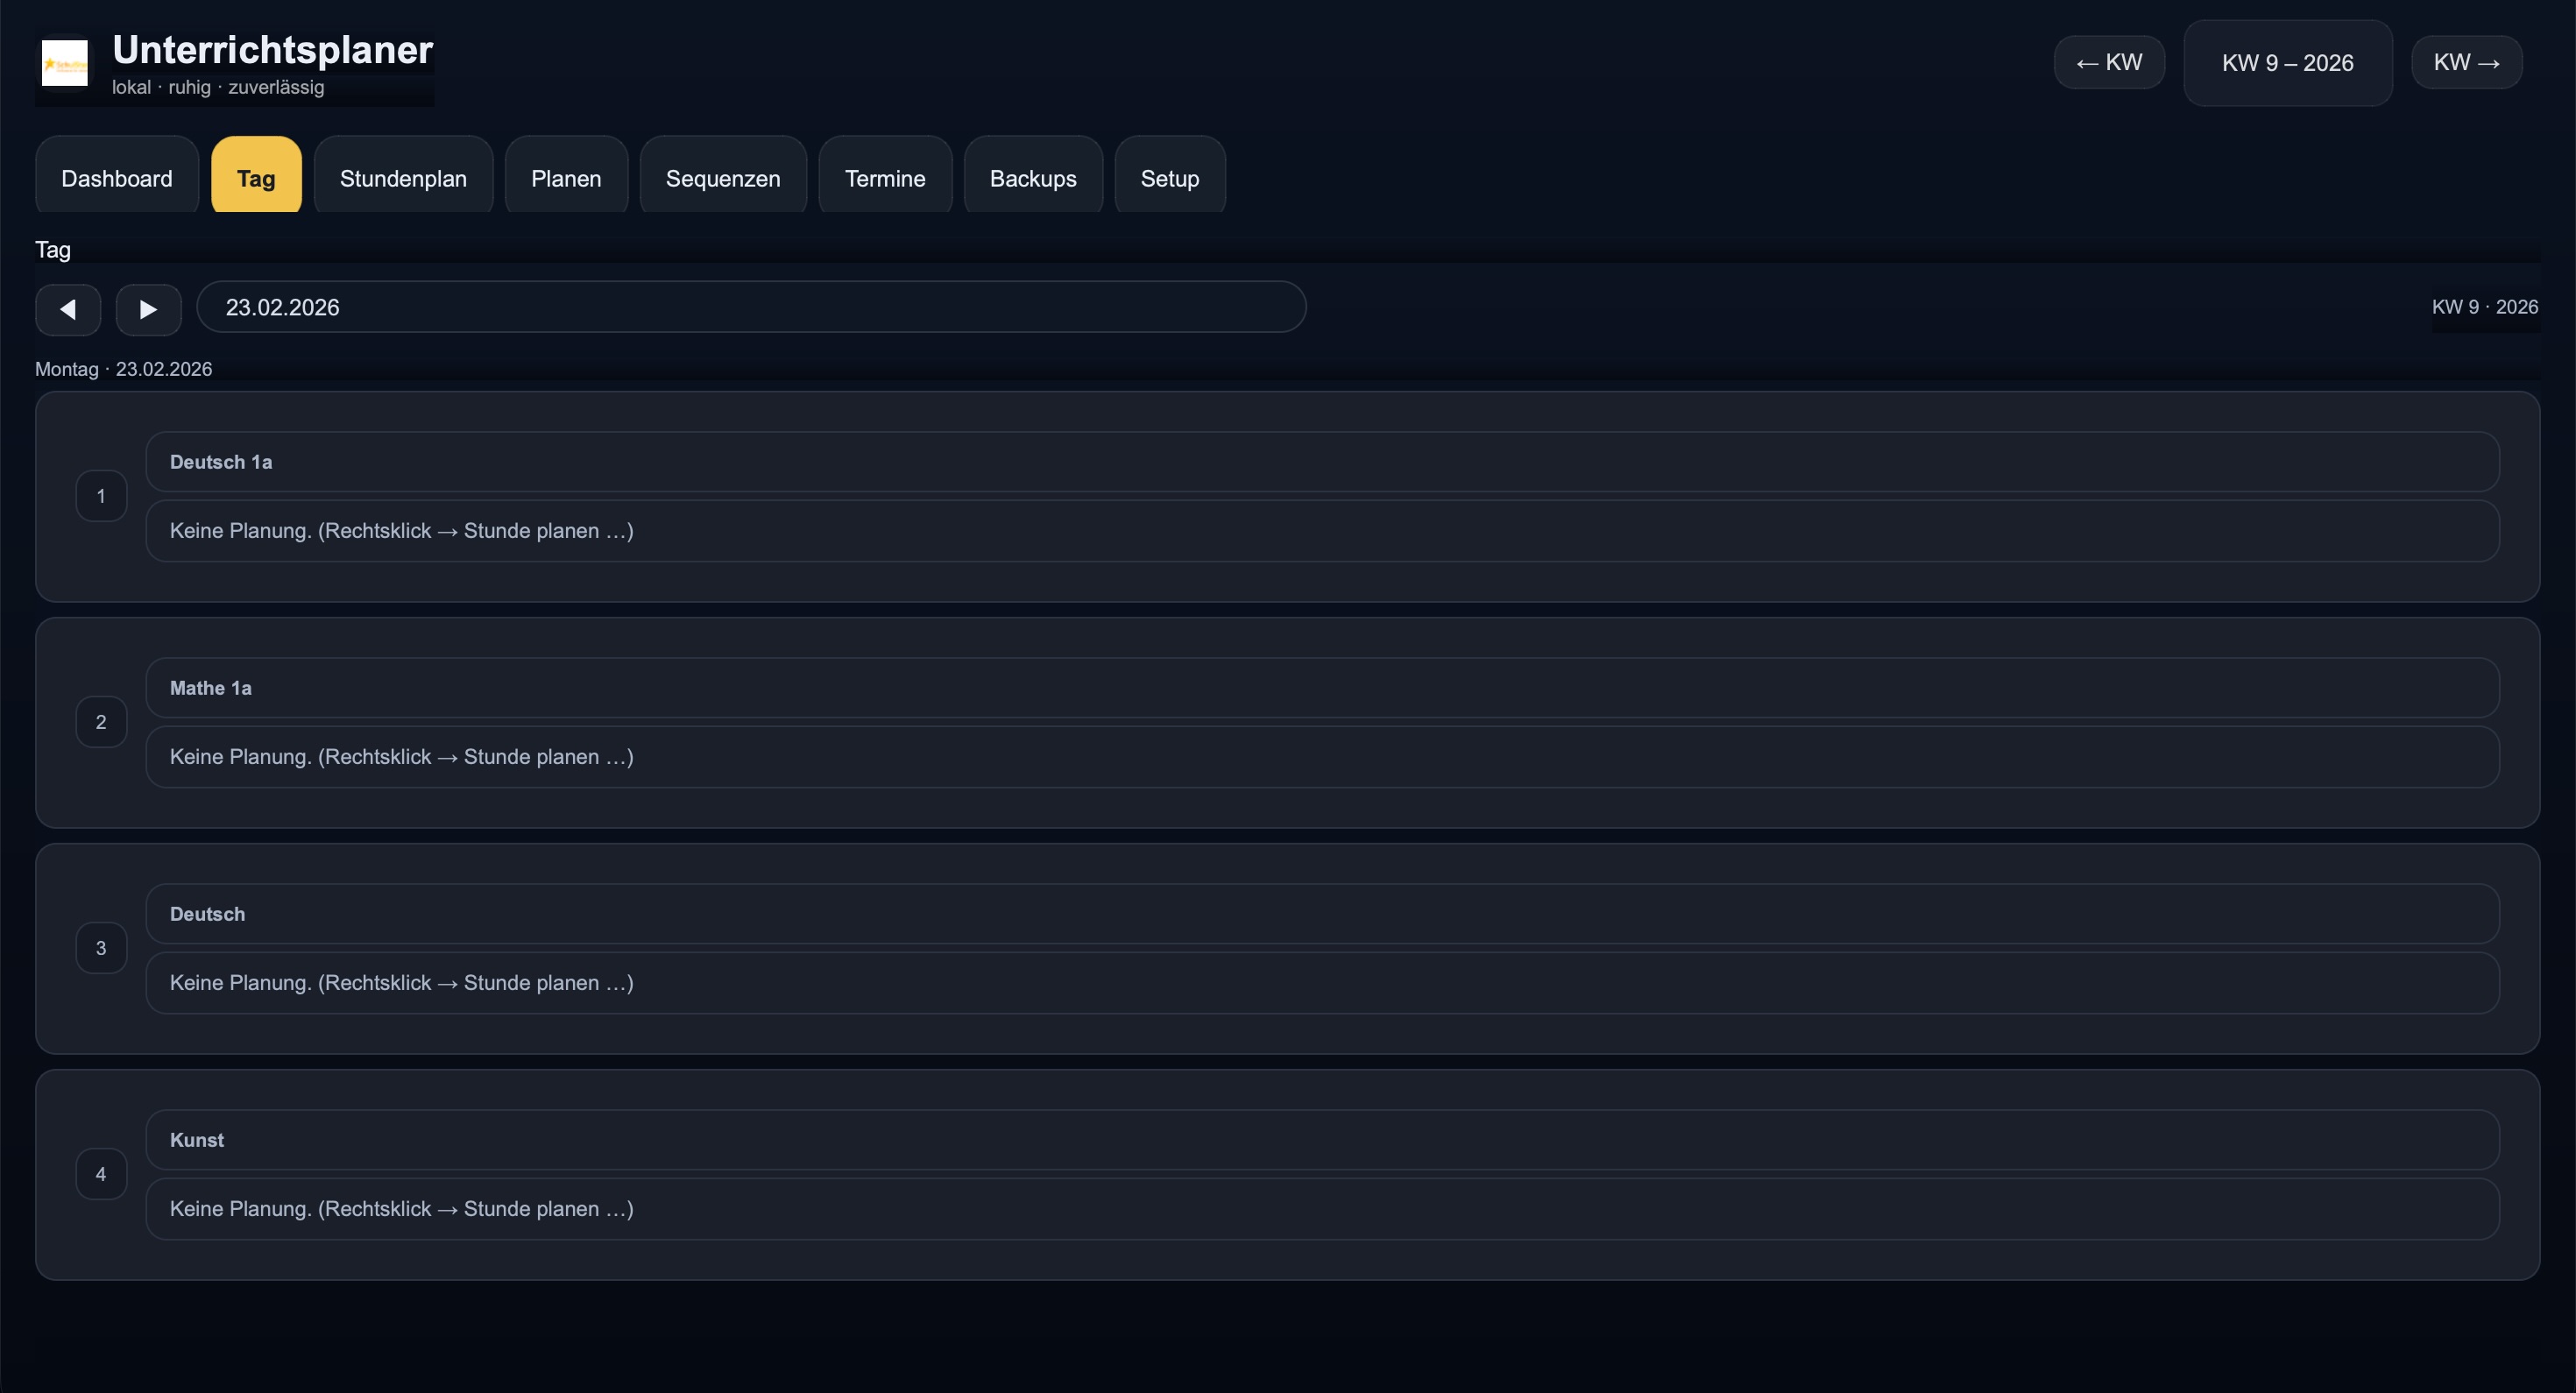Jump to next week with KW →
This screenshot has width=2576, height=1393.
click(x=2466, y=62)
